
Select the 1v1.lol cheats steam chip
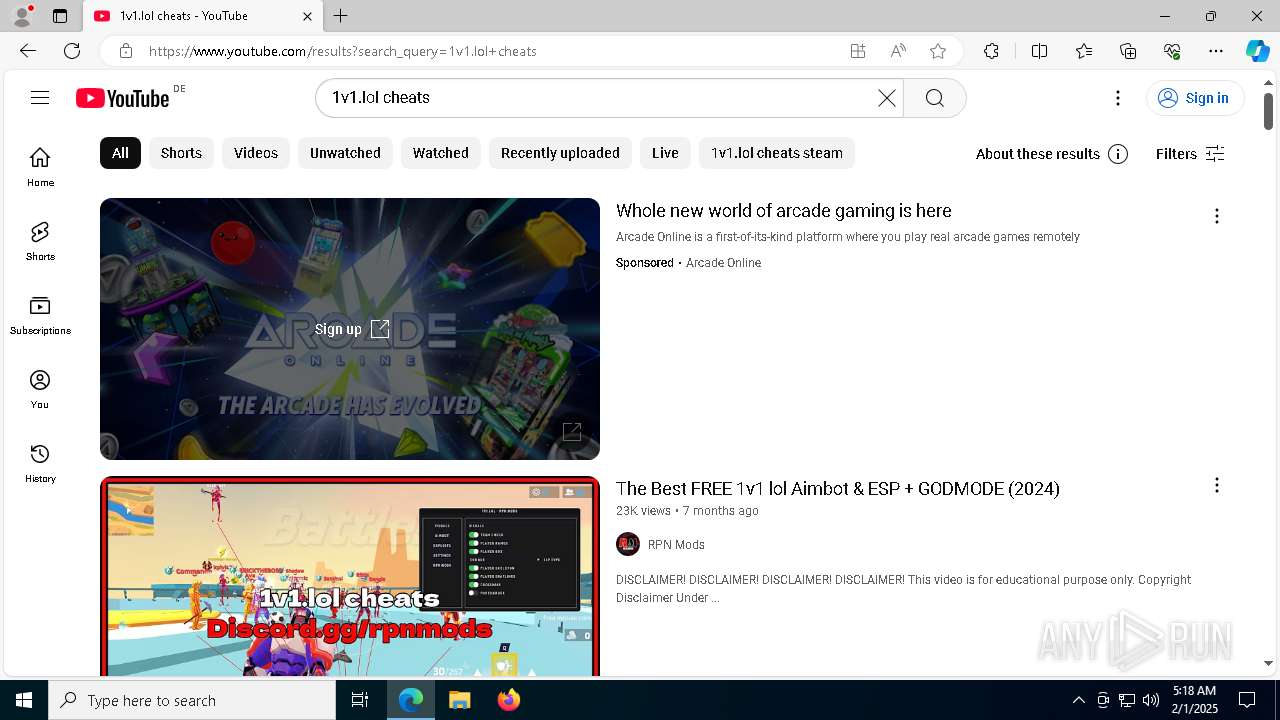click(x=777, y=153)
